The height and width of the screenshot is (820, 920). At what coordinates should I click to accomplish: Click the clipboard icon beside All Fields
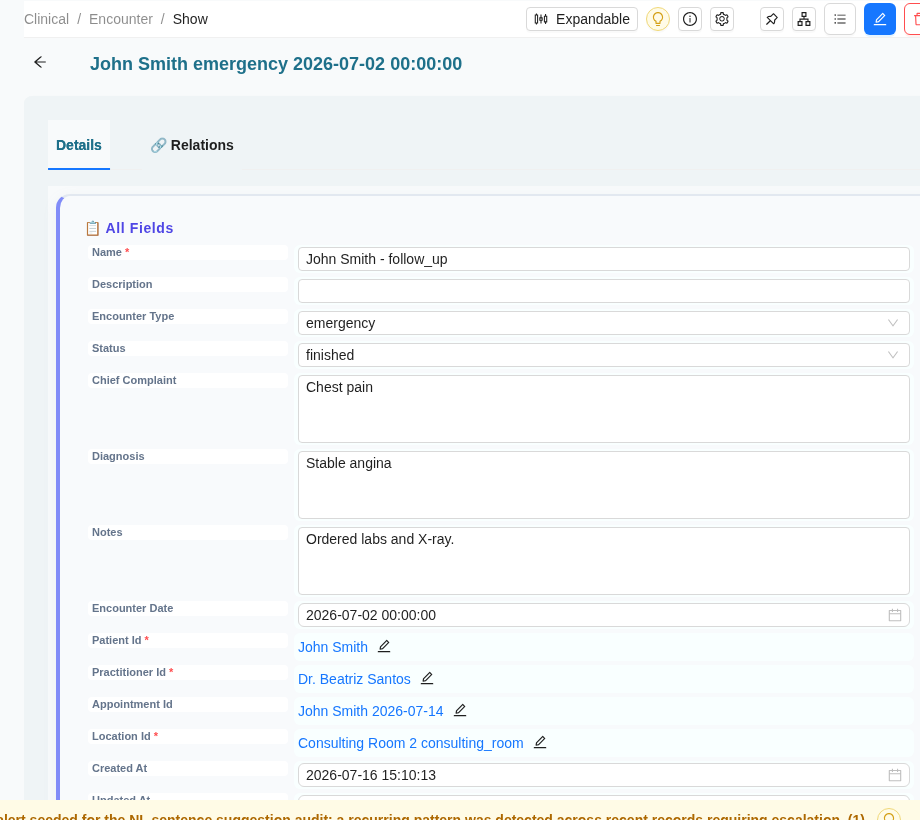click(93, 228)
